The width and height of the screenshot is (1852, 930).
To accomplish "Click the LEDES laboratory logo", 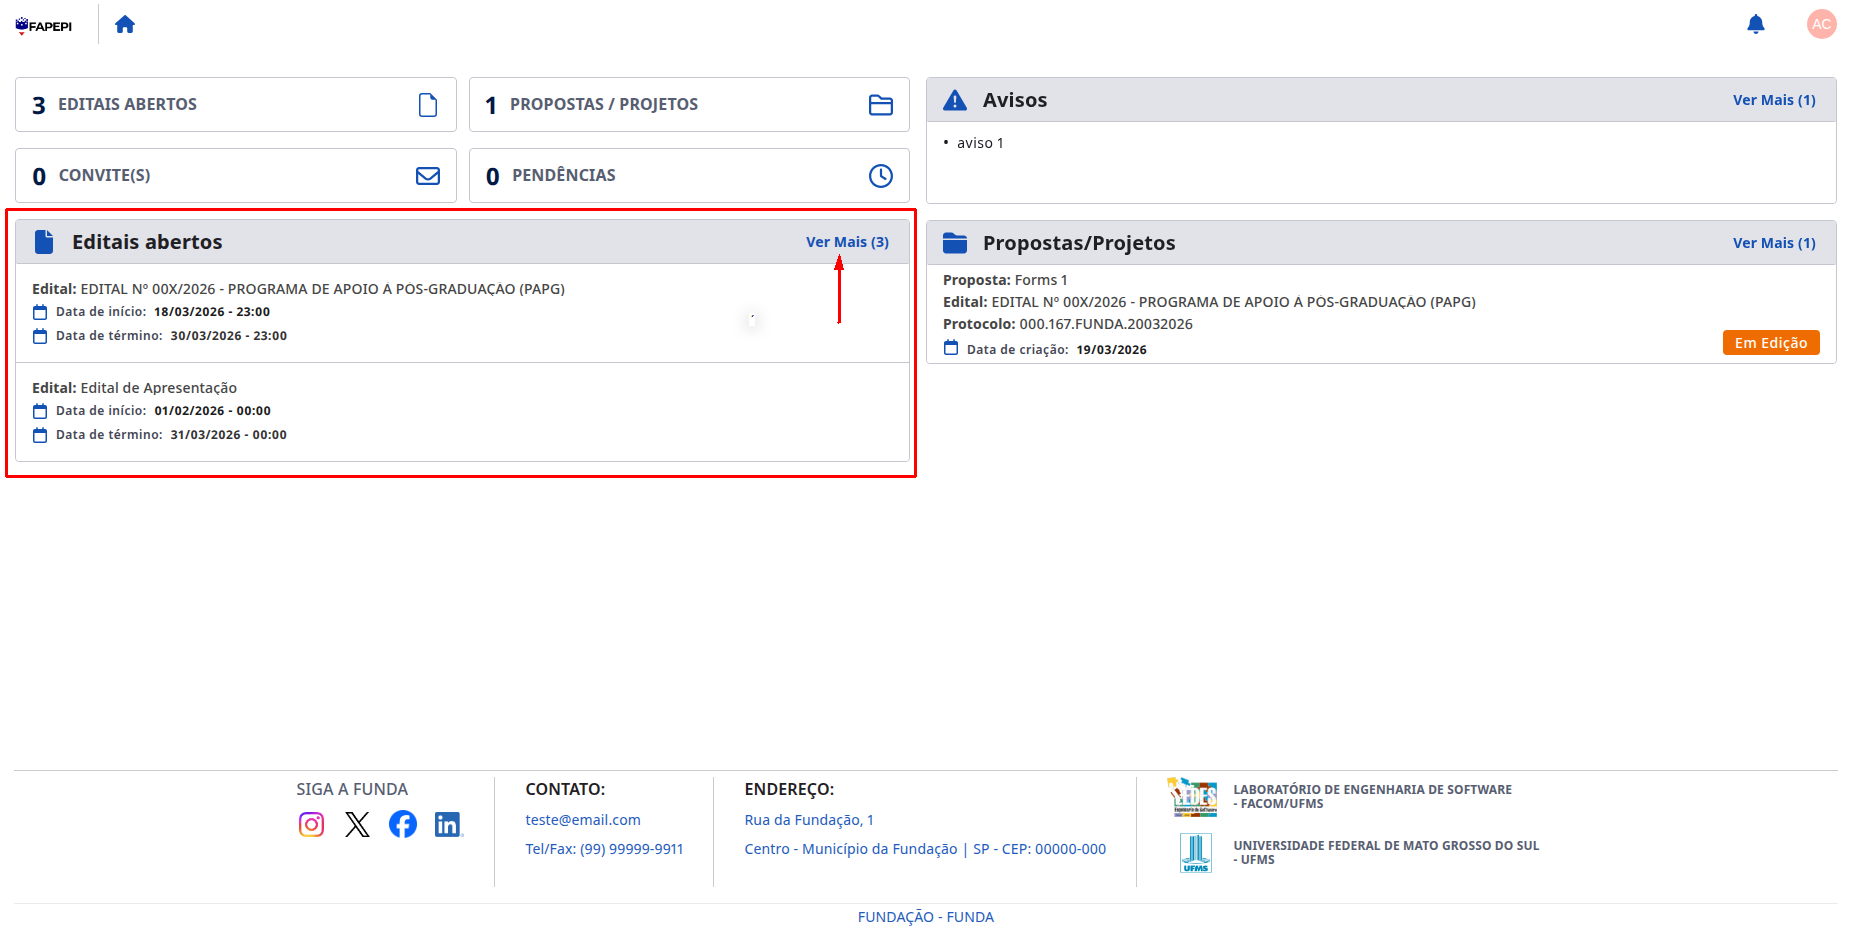I will tap(1192, 797).
